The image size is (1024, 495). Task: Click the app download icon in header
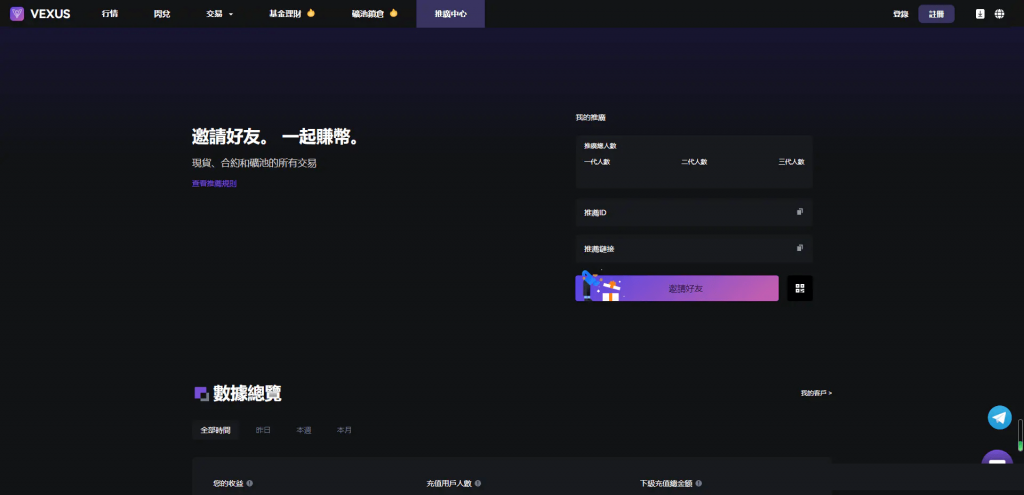(980, 14)
